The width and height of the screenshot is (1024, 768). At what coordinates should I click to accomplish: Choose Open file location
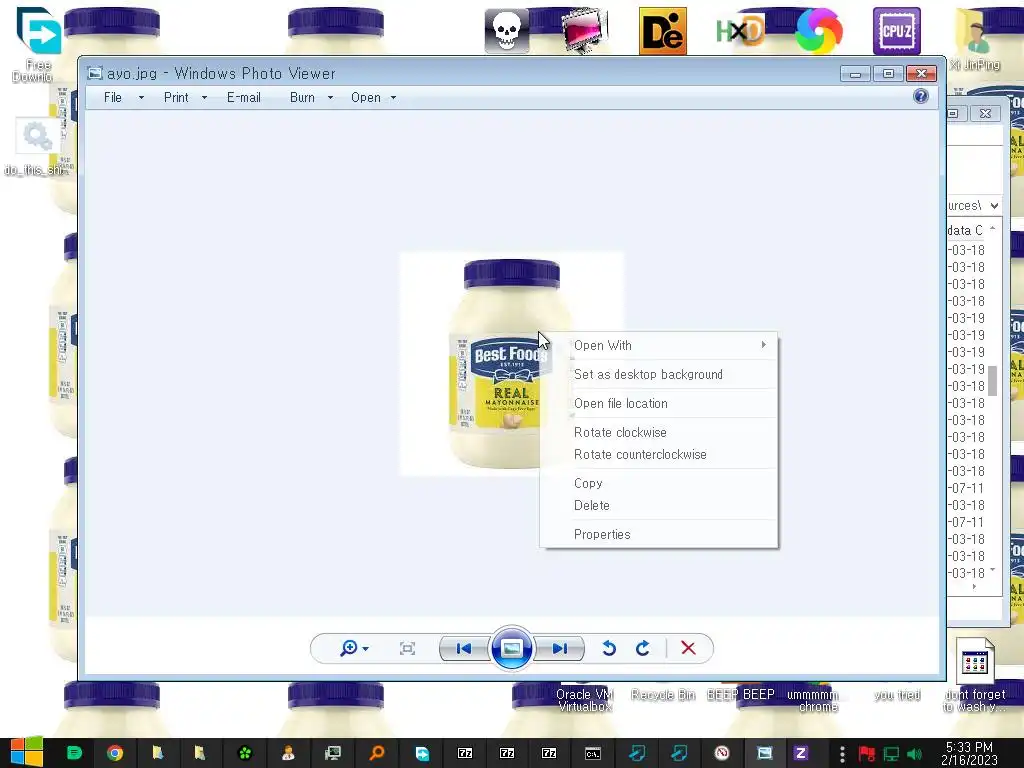[x=659, y=403]
